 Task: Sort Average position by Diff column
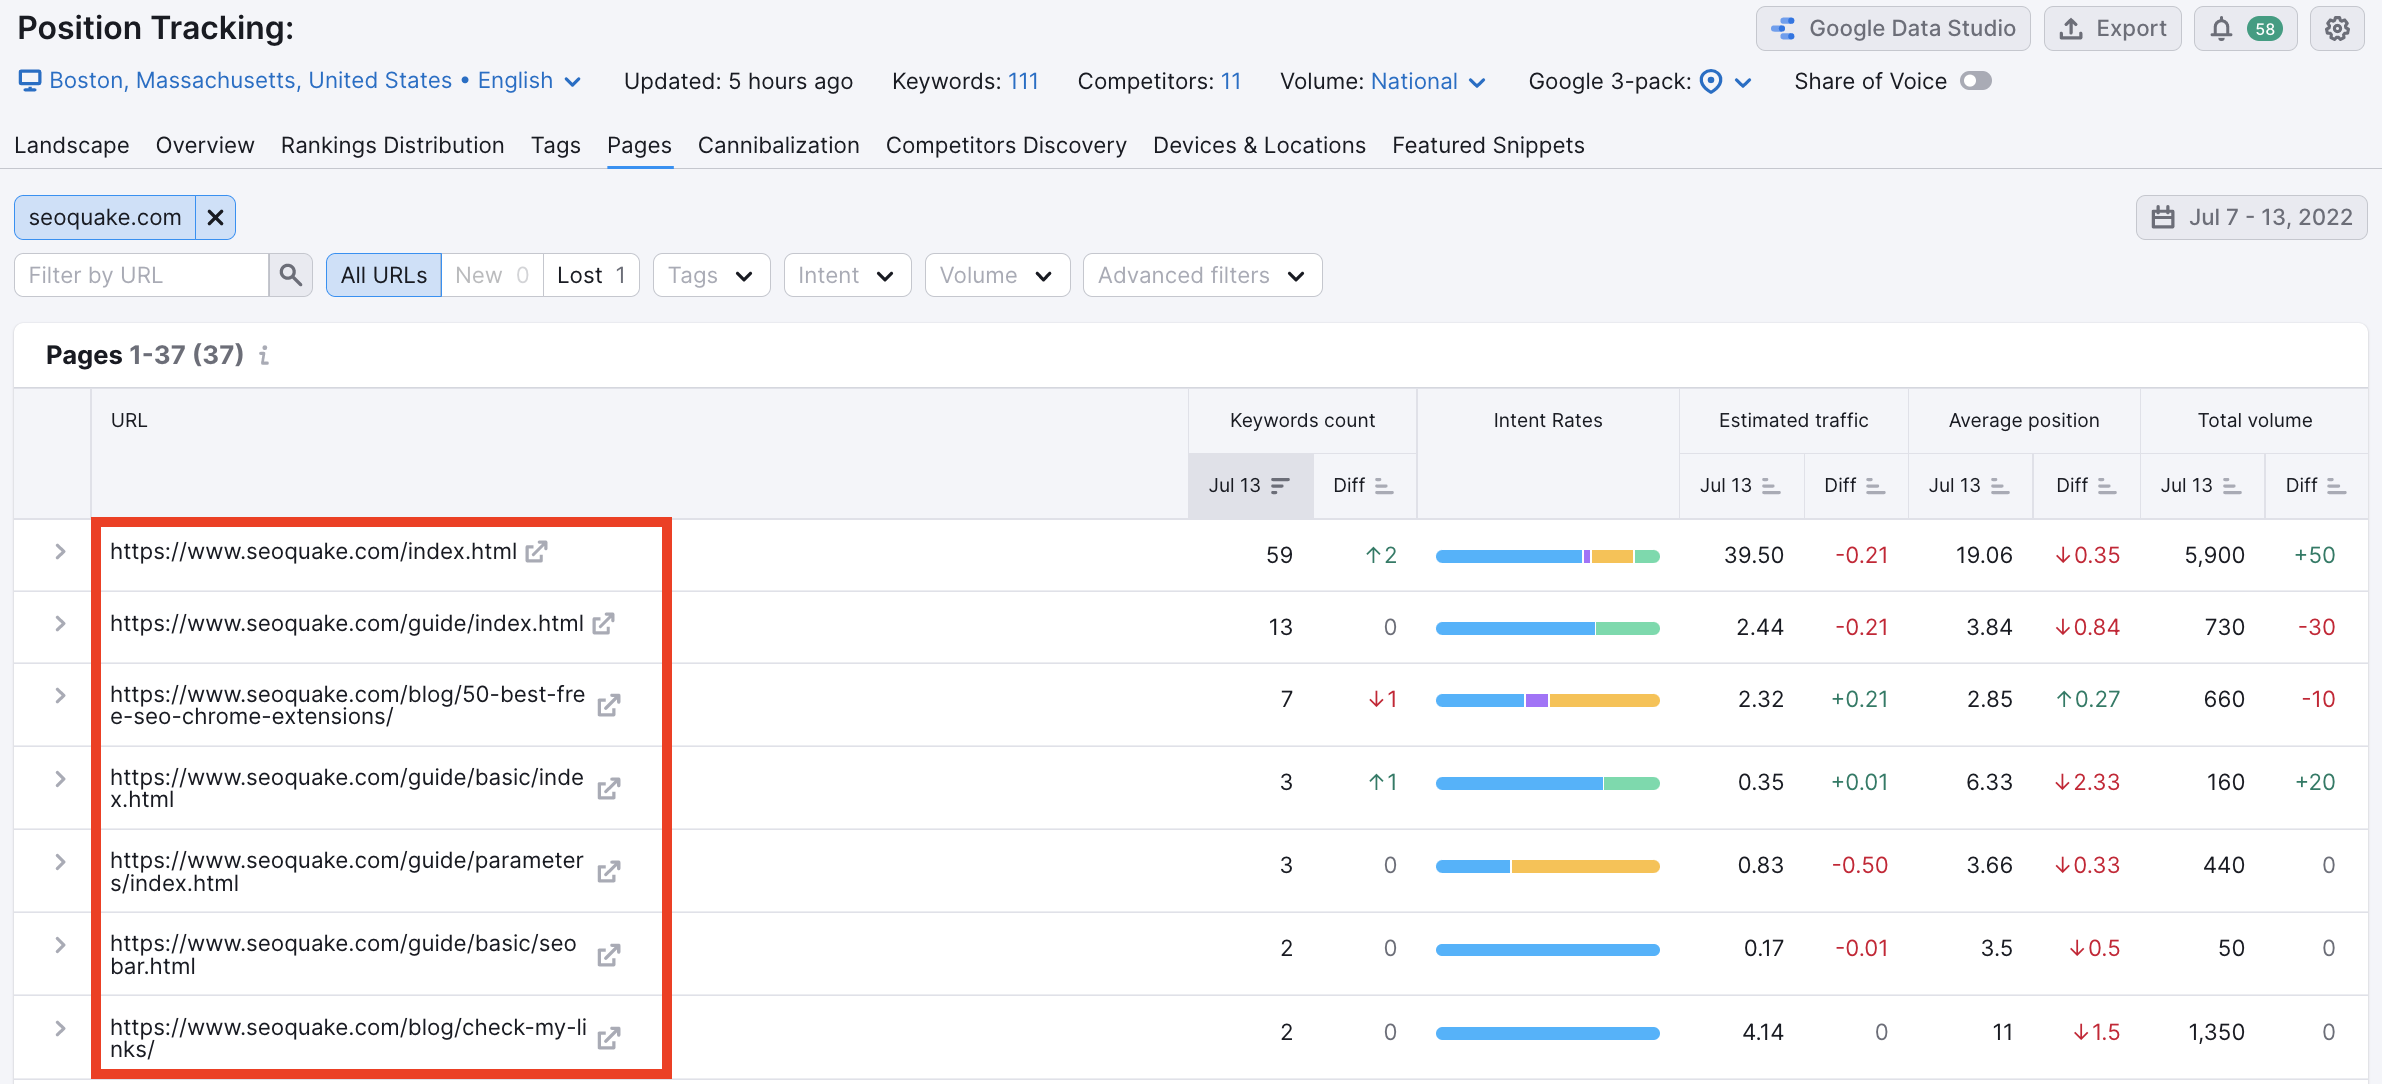(2087, 486)
